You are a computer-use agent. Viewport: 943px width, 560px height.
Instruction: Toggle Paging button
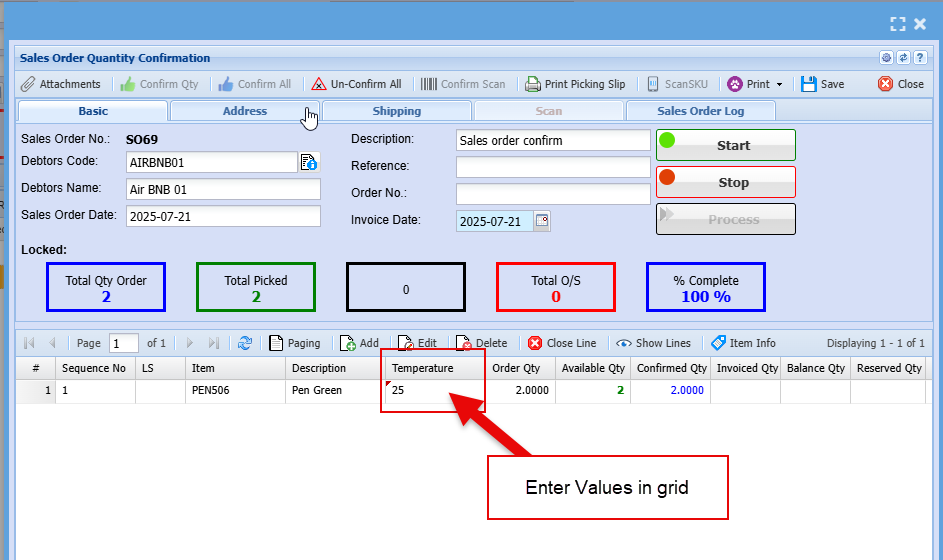pos(295,343)
